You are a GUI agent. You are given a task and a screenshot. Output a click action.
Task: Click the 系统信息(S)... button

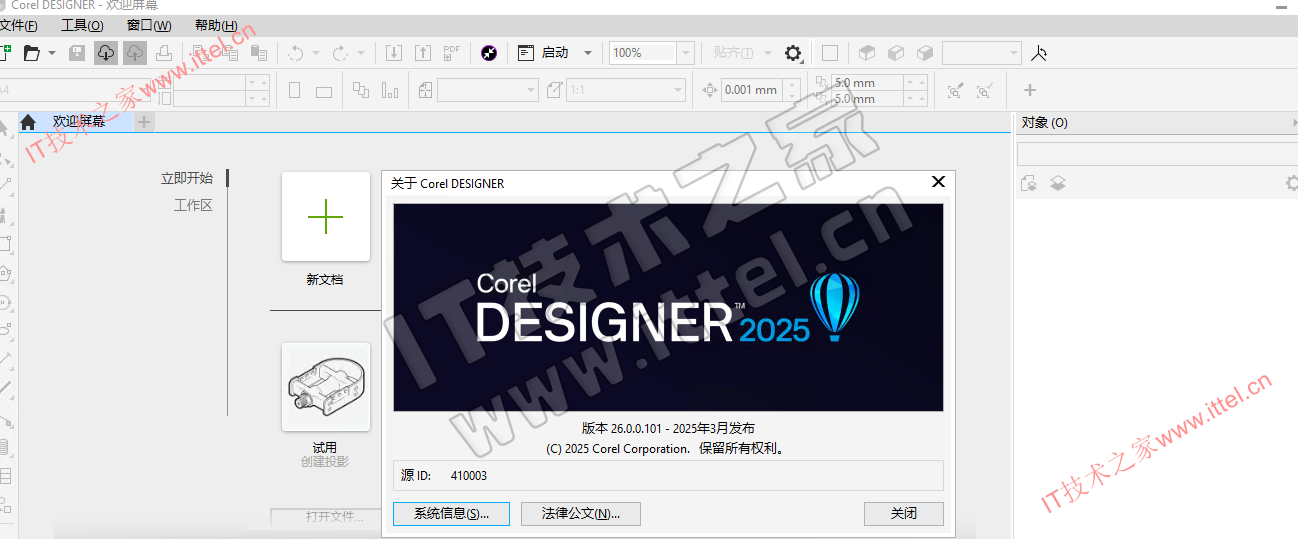[451, 513]
